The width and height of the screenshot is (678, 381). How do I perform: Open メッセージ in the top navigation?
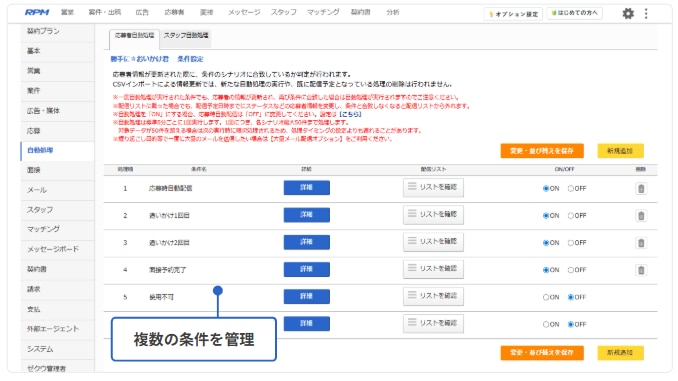click(244, 12)
